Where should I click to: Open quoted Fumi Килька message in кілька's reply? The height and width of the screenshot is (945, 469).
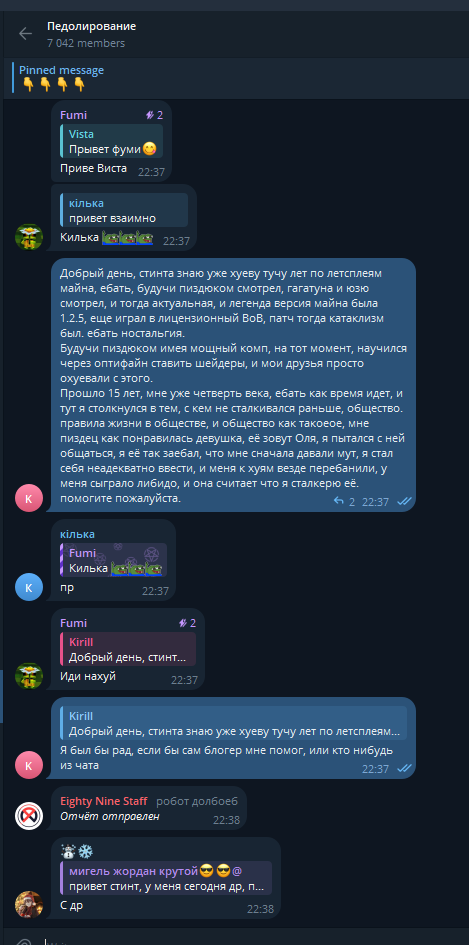tap(114, 560)
